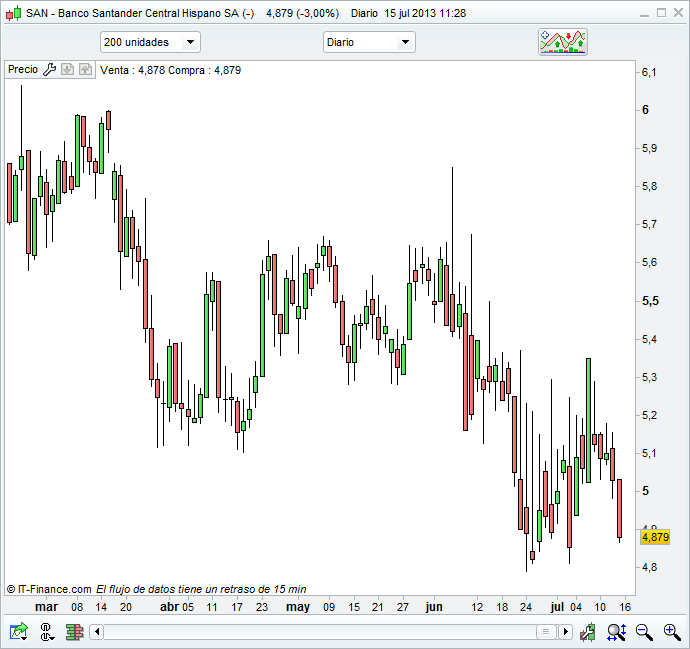Click the 'jun' date axis label
The height and width of the screenshot is (649, 690).
(434, 607)
